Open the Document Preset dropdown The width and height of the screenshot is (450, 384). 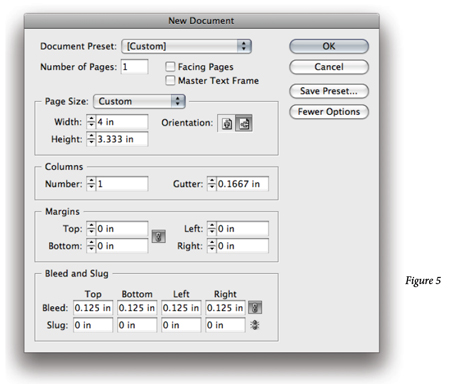(187, 46)
